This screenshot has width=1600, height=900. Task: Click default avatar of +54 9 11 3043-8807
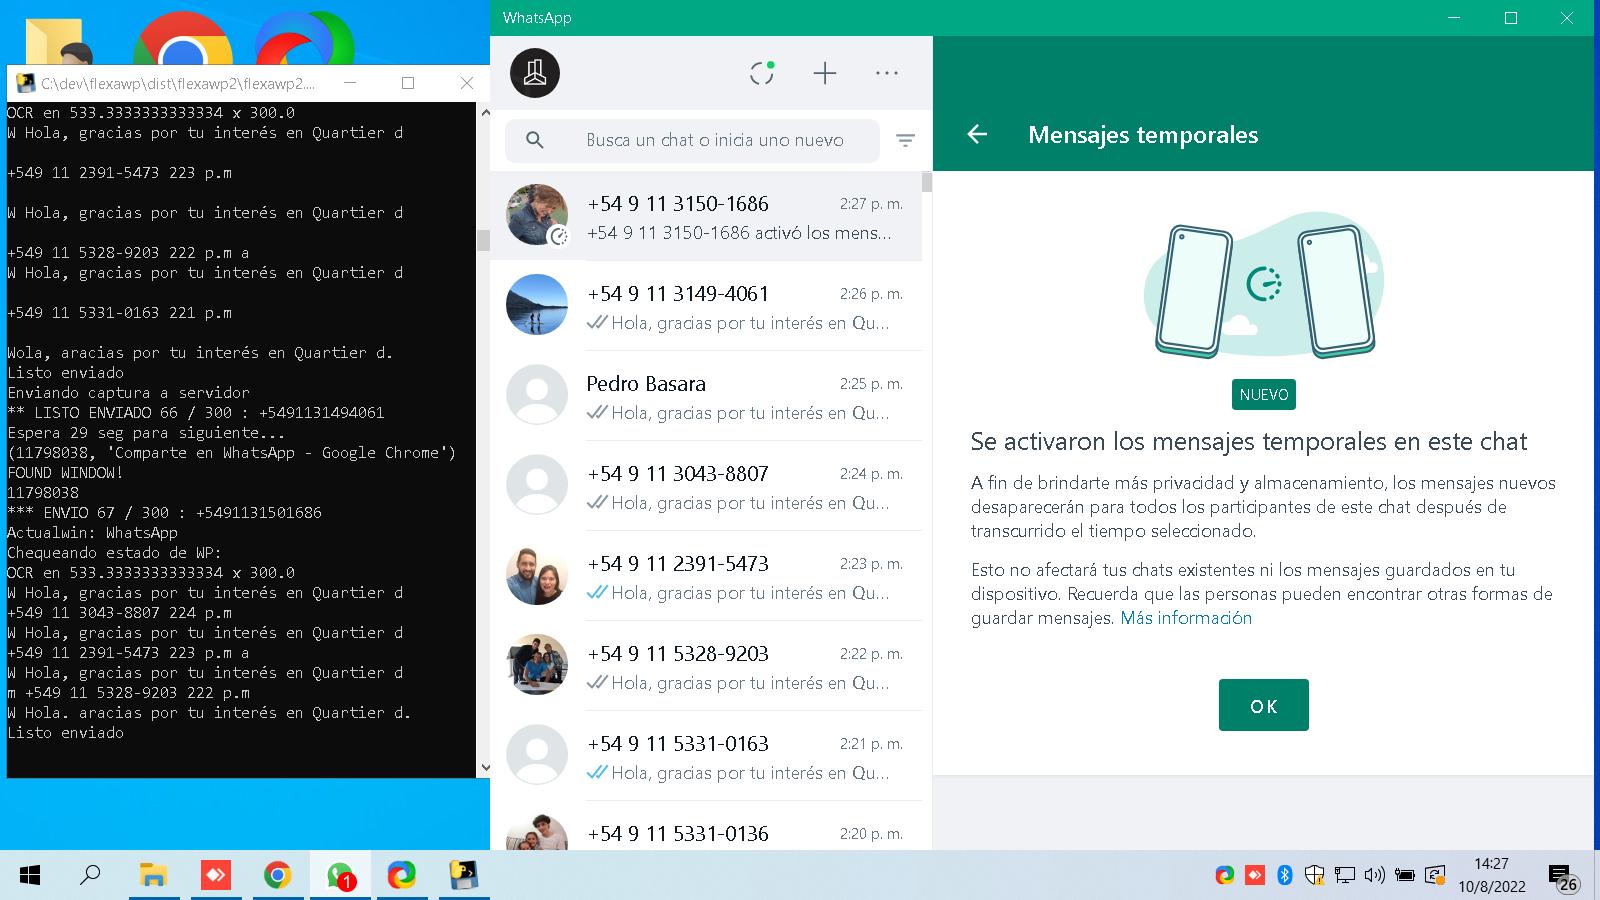point(537,485)
